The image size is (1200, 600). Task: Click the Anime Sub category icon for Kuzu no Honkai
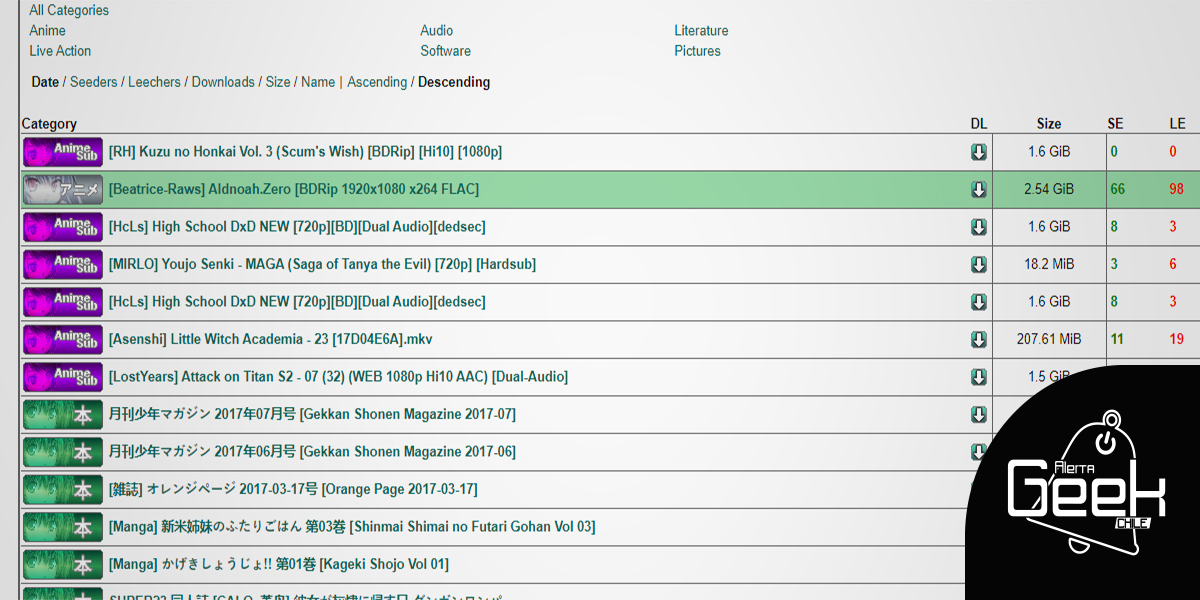tap(63, 152)
